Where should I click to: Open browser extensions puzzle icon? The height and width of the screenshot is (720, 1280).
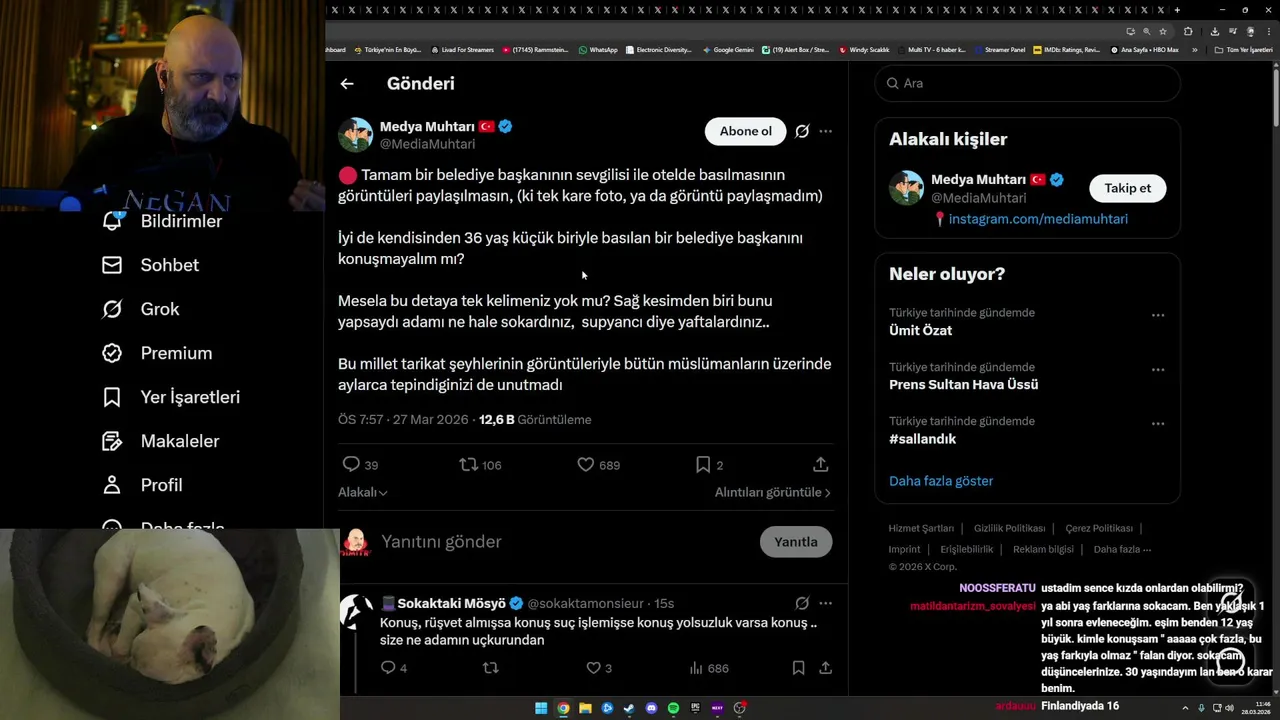point(1188,31)
